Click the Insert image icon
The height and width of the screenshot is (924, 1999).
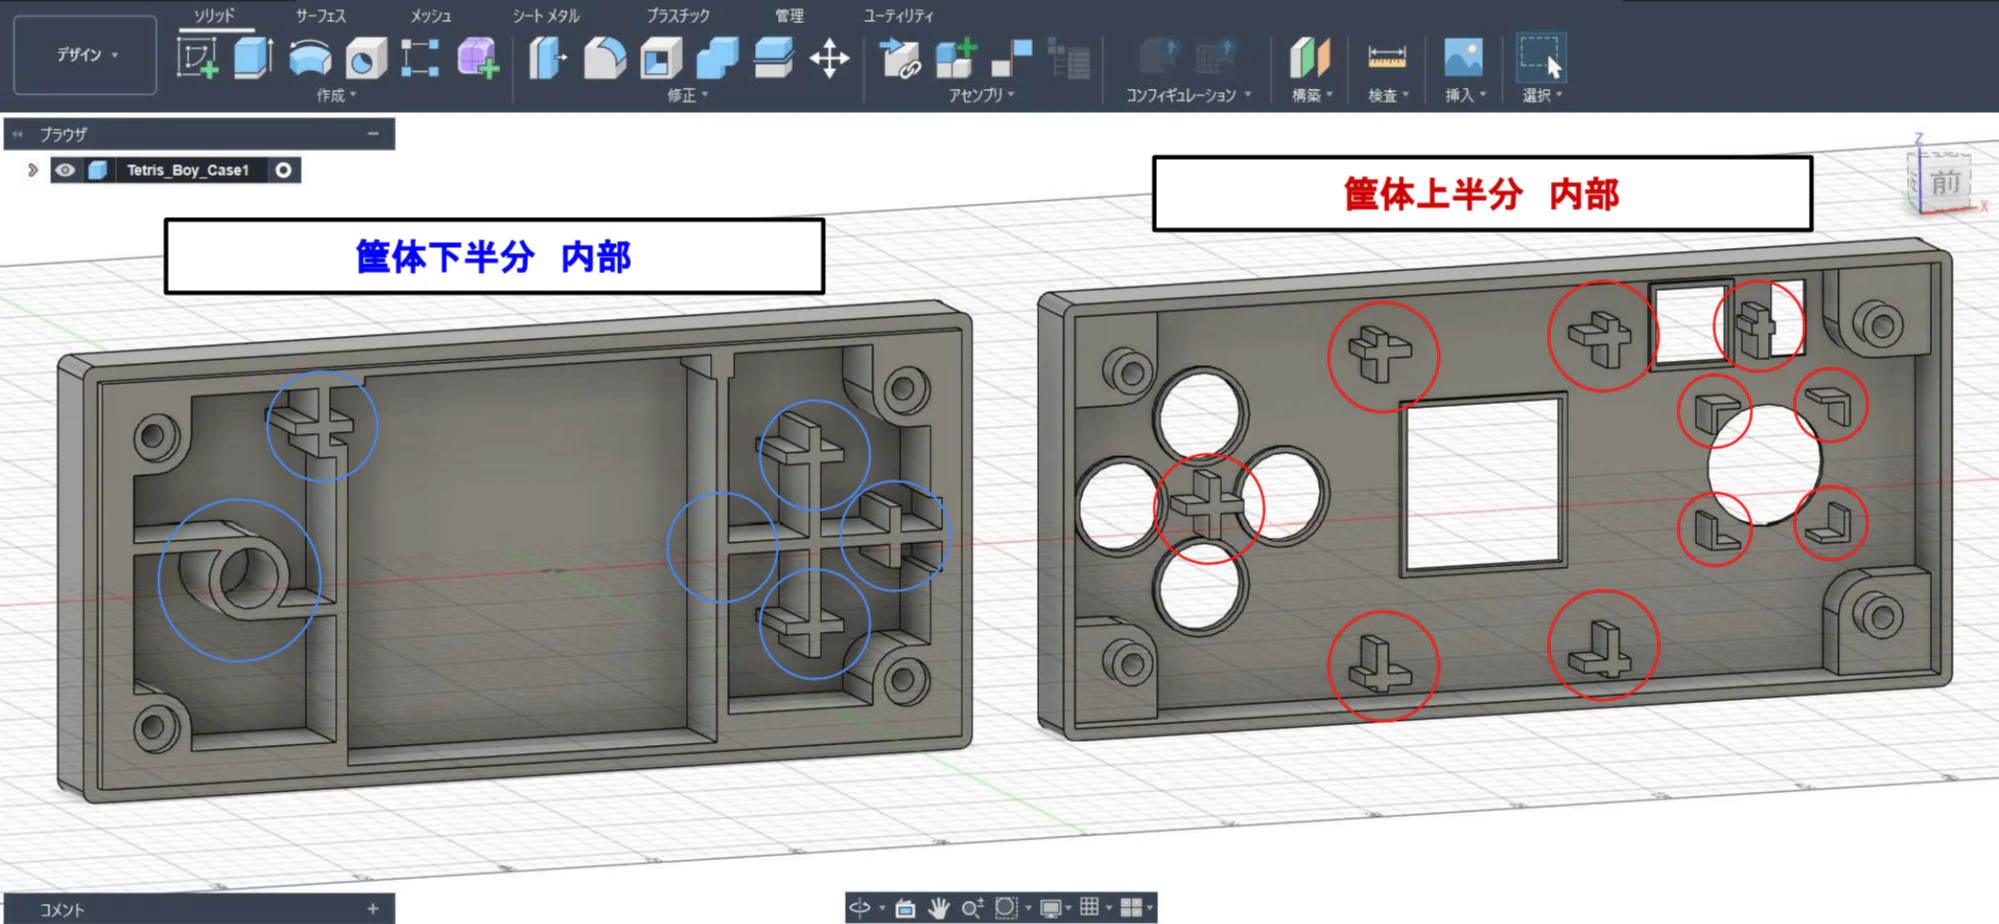(x=1463, y=58)
